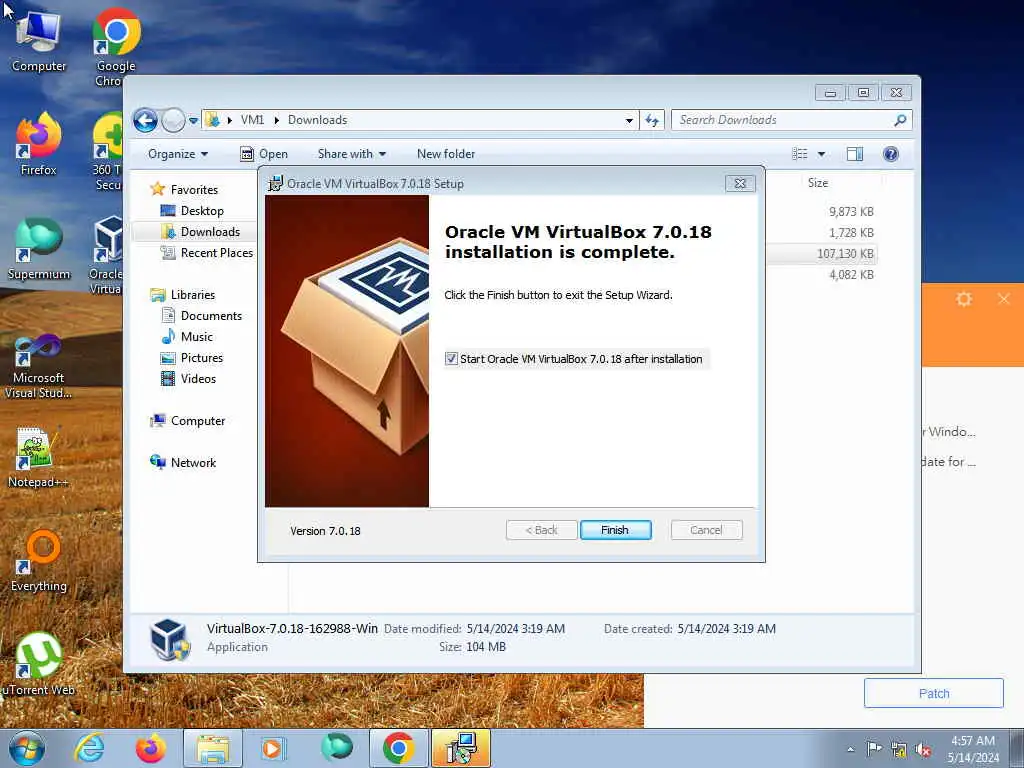The width and height of the screenshot is (1024, 768).
Task: Open the view options dropdown arrow
Action: (x=822, y=154)
